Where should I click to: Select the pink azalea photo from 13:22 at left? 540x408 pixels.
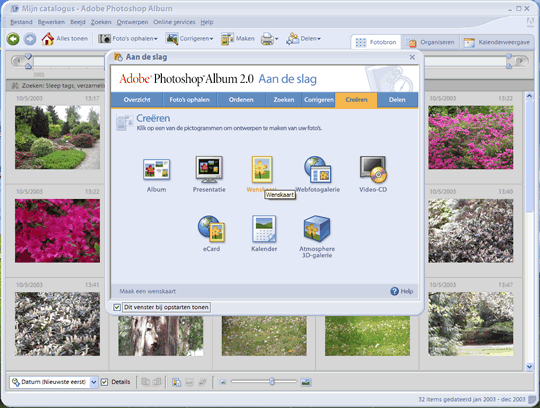click(x=58, y=231)
